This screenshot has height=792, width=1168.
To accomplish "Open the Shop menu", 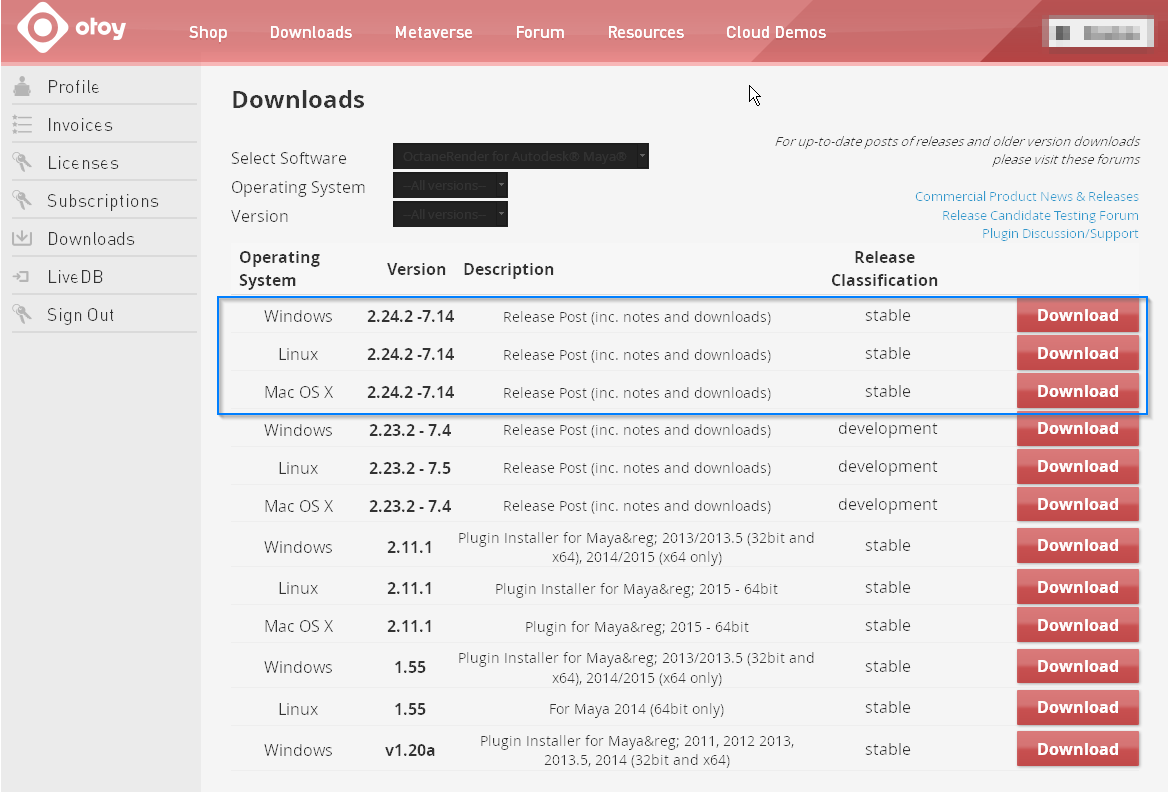I will click(x=208, y=32).
